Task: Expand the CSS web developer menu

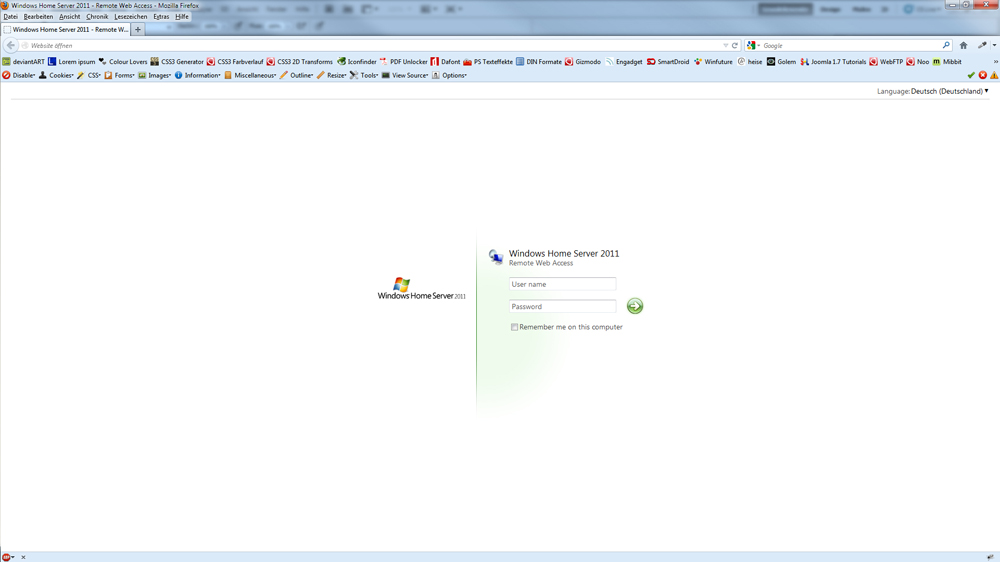Action: pyautogui.click(x=89, y=75)
